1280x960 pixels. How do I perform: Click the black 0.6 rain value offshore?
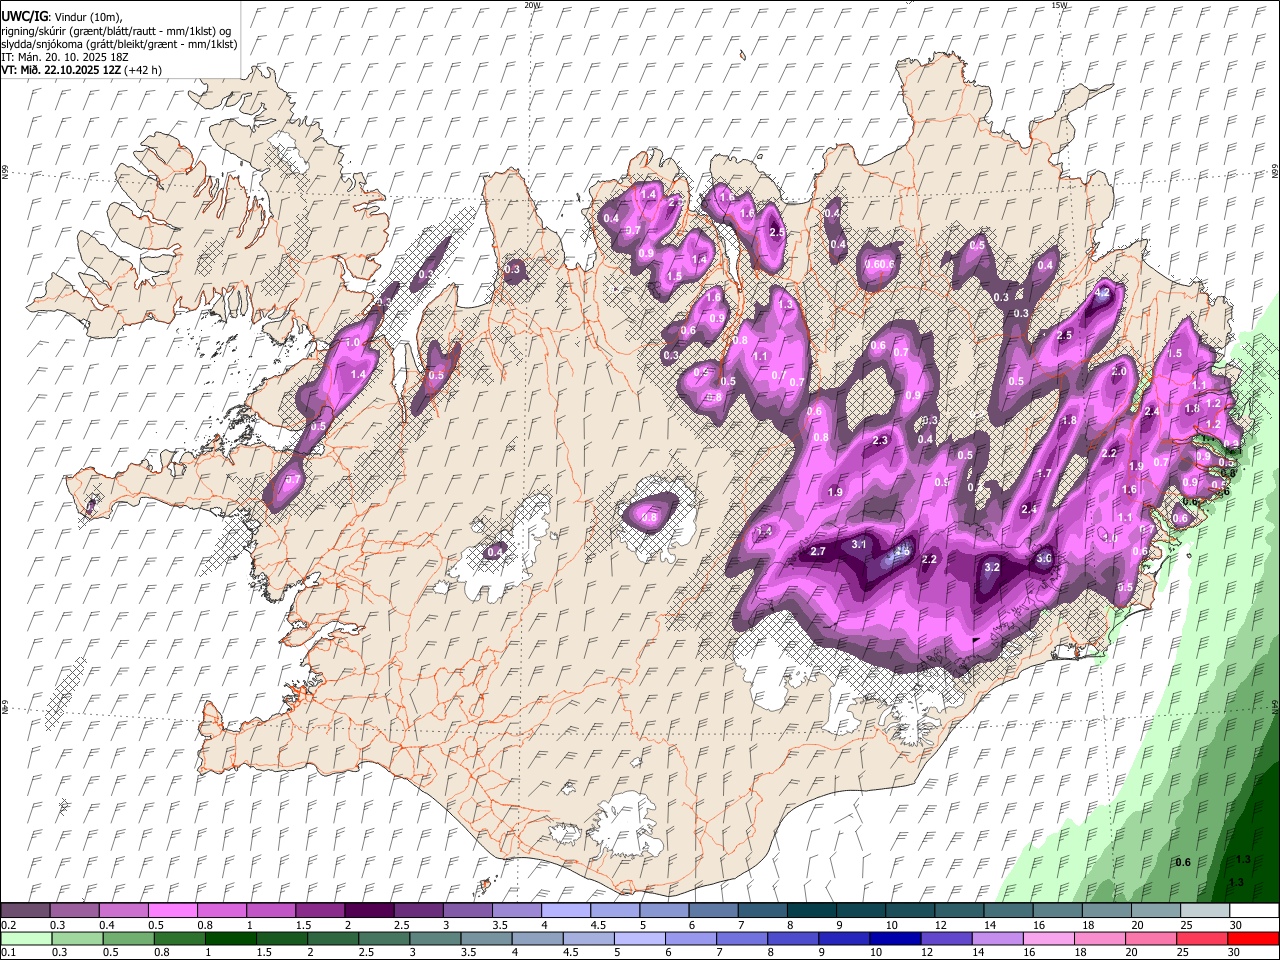[1183, 862]
